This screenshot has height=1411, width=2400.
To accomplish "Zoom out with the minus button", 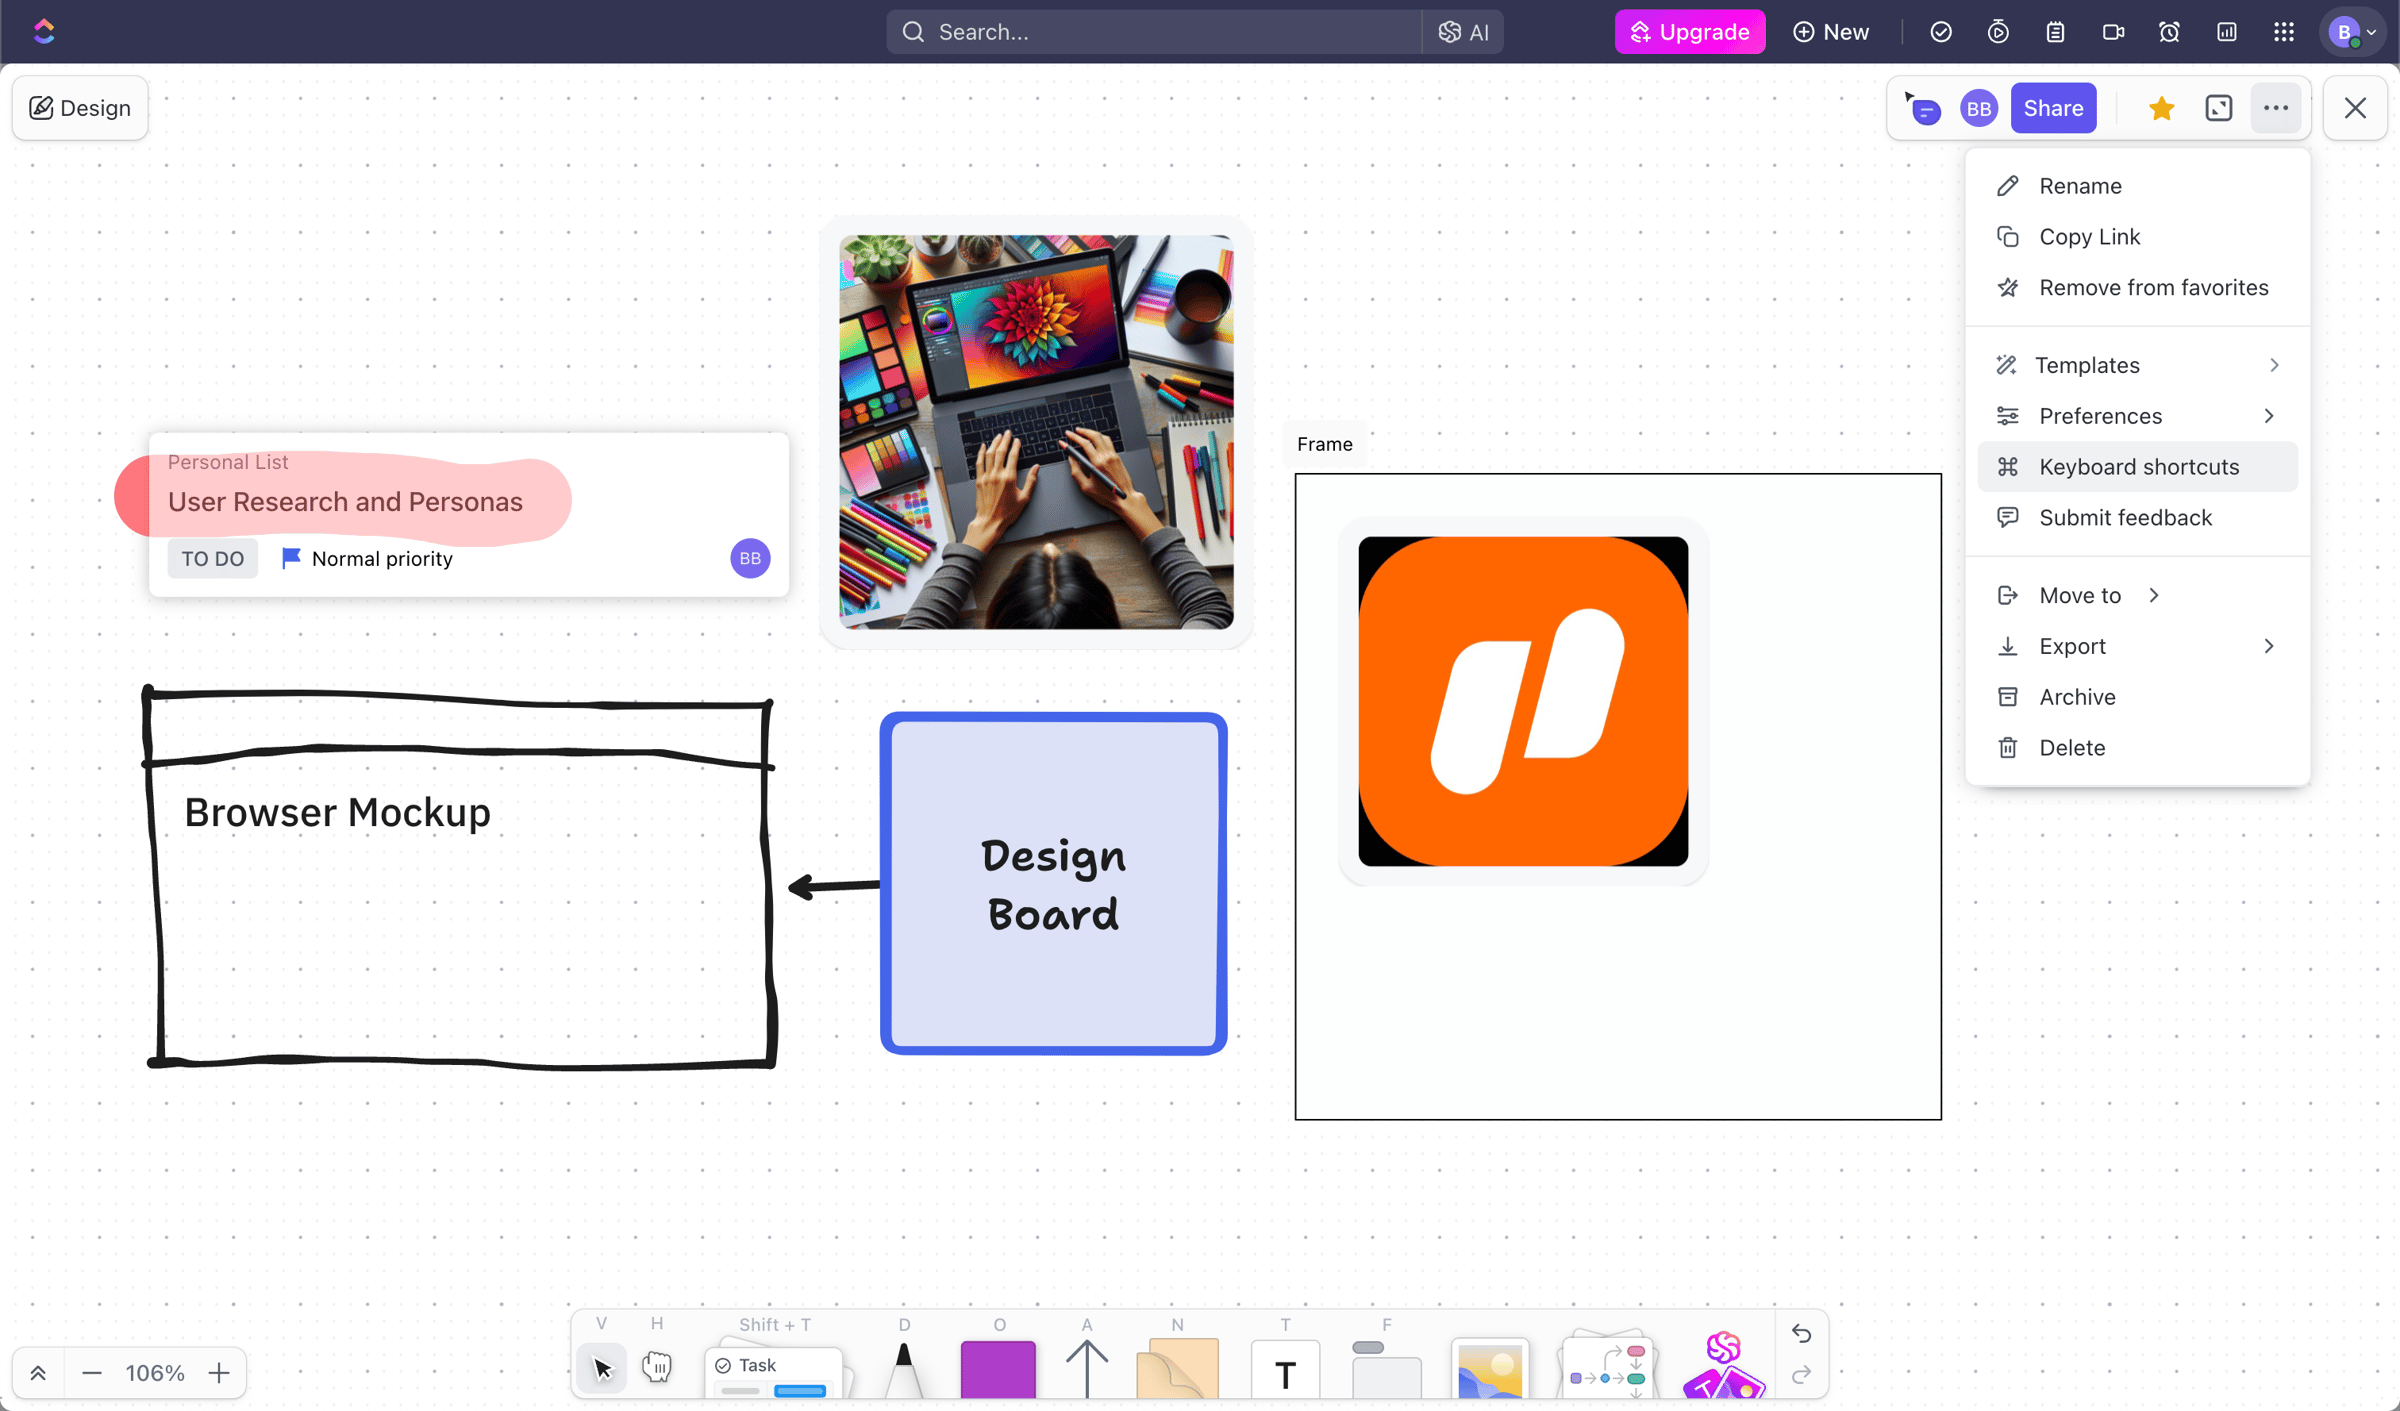I will click(92, 1373).
